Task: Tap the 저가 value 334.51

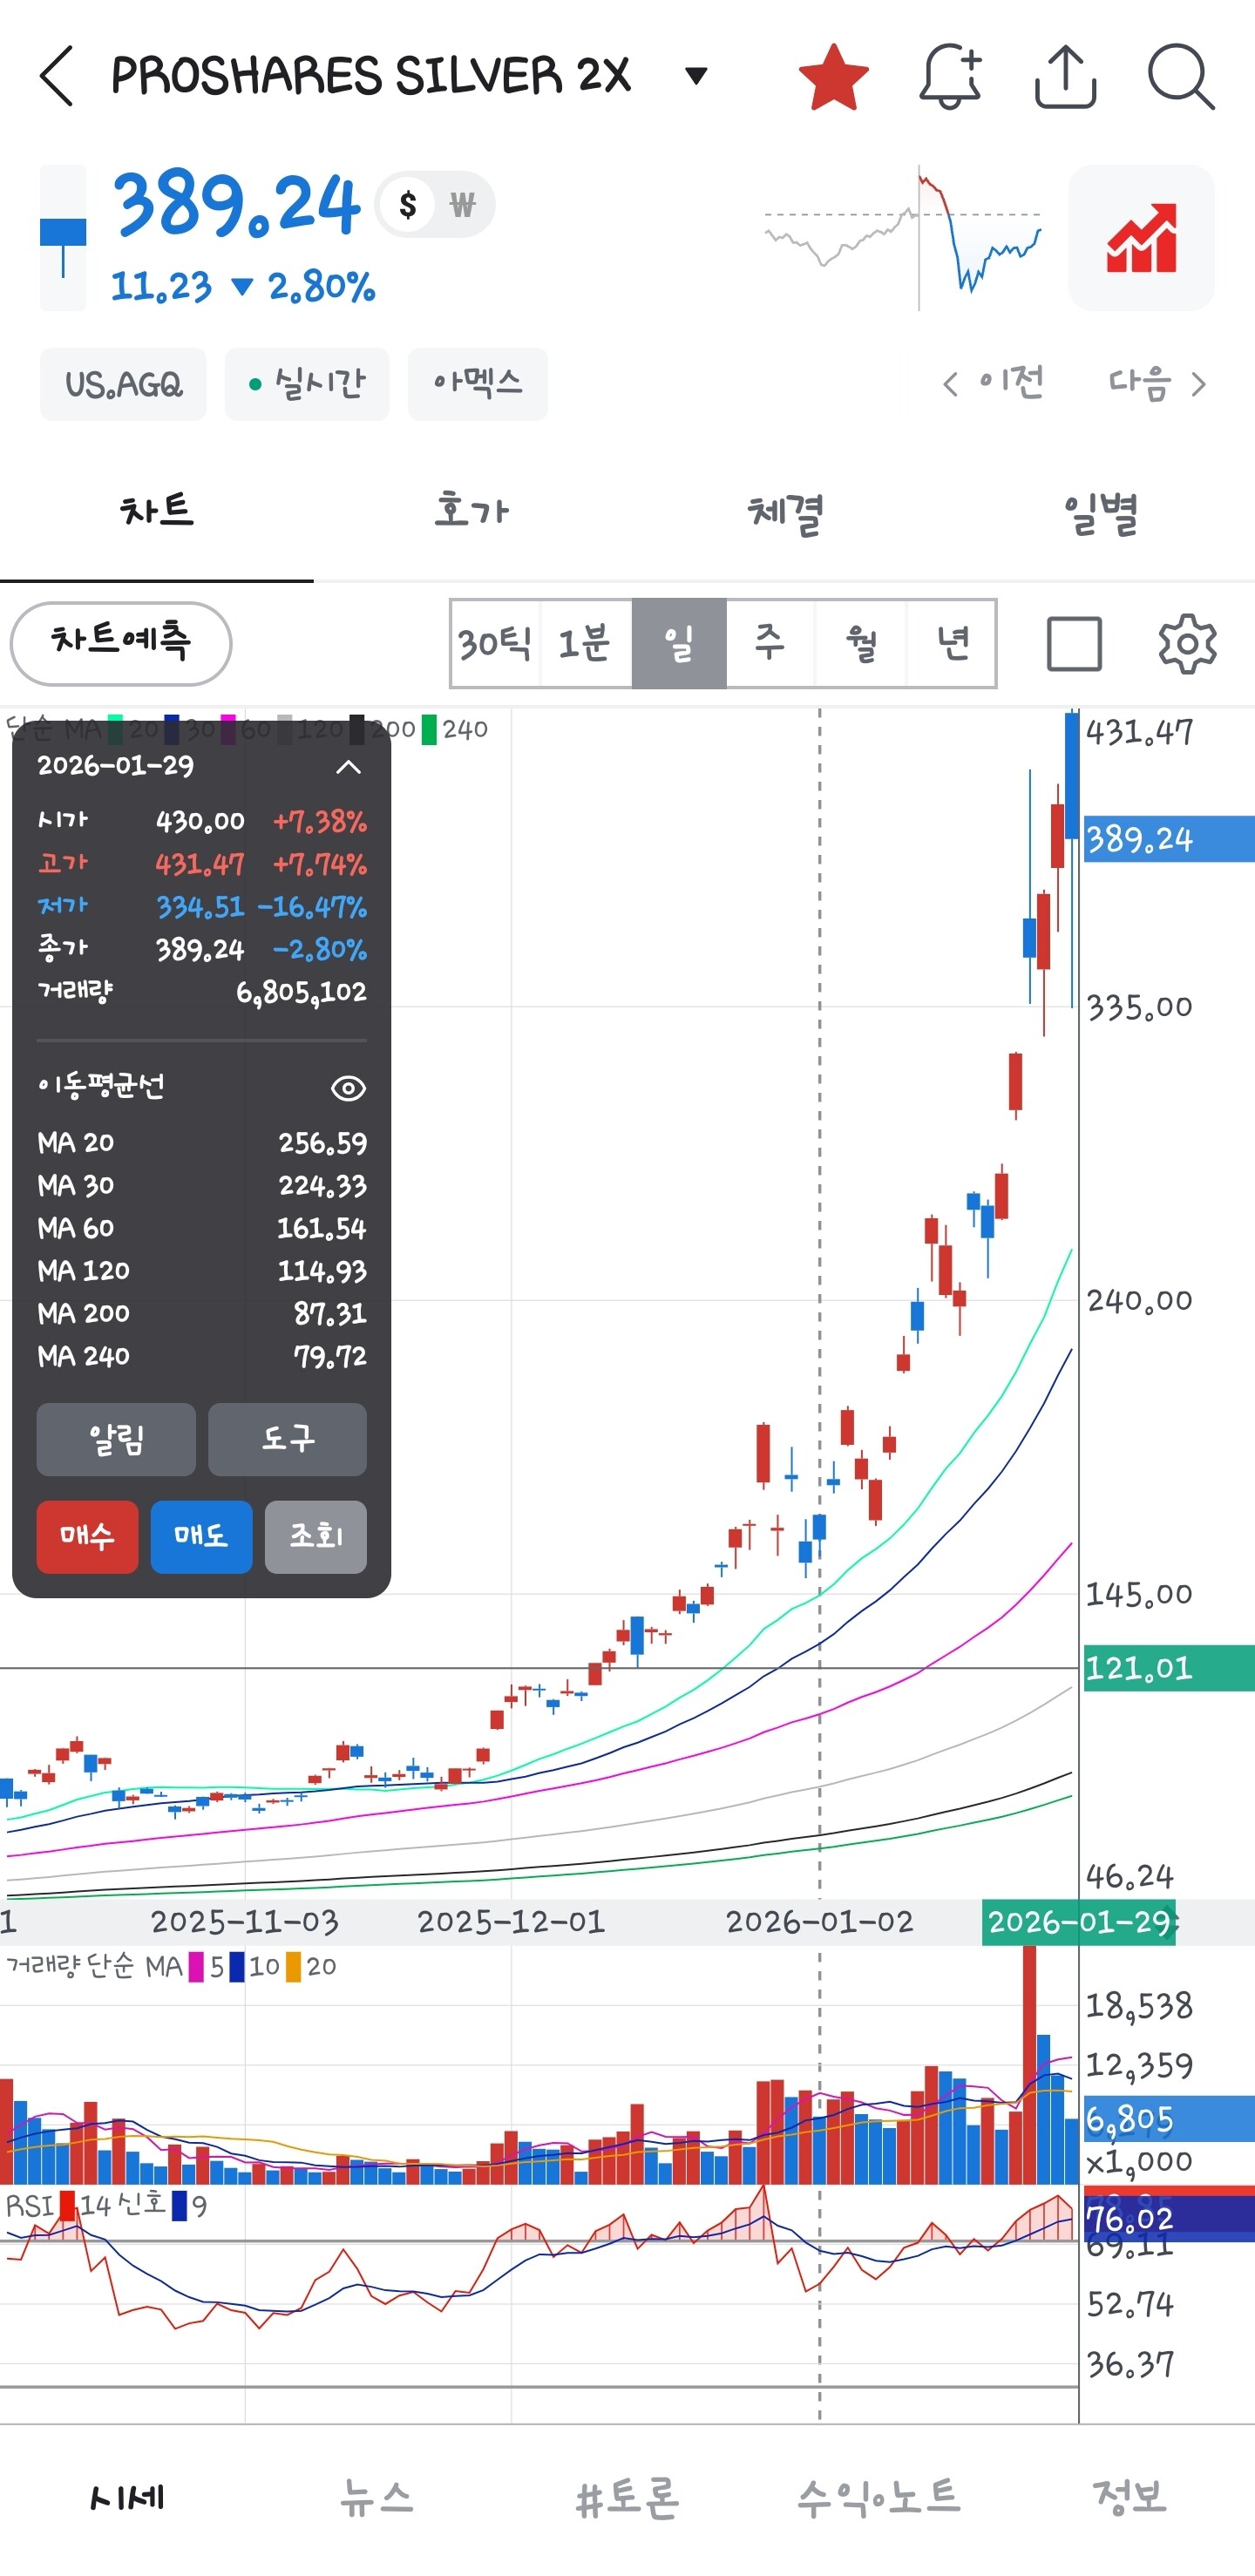Action: 200,907
